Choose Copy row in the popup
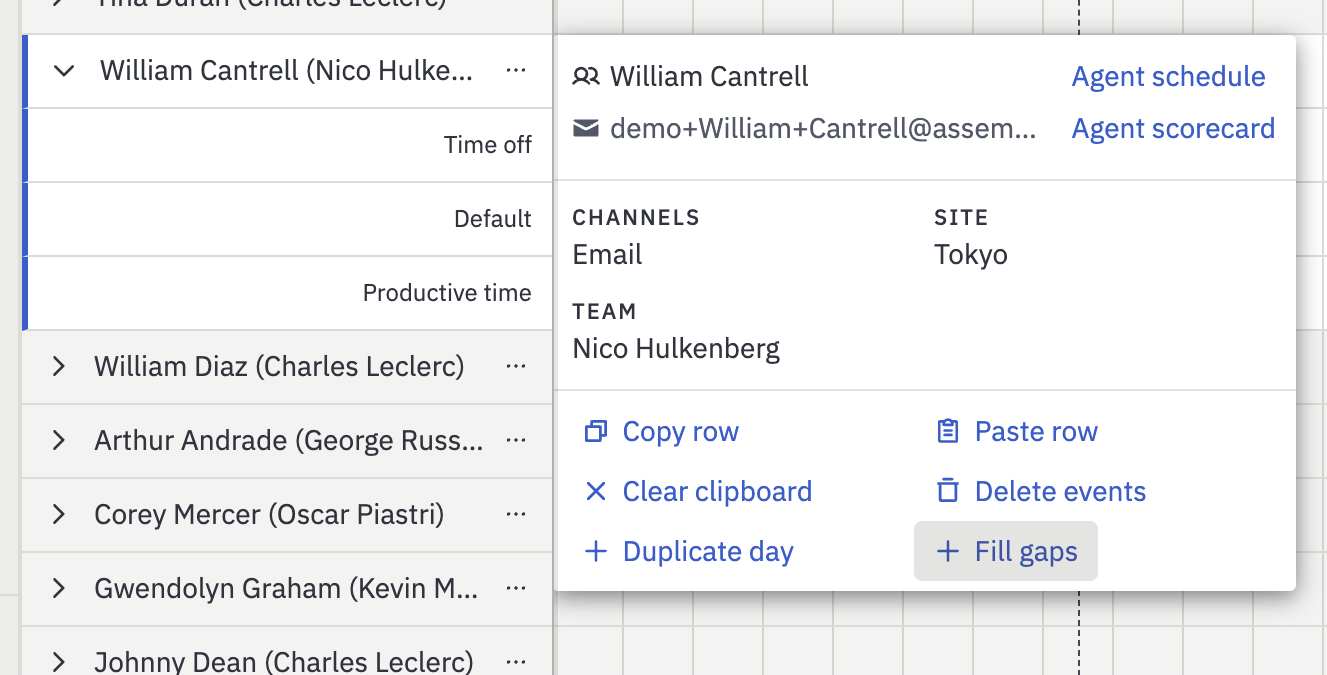Image resolution: width=1327 pixels, height=675 pixels. (x=661, y=432)
